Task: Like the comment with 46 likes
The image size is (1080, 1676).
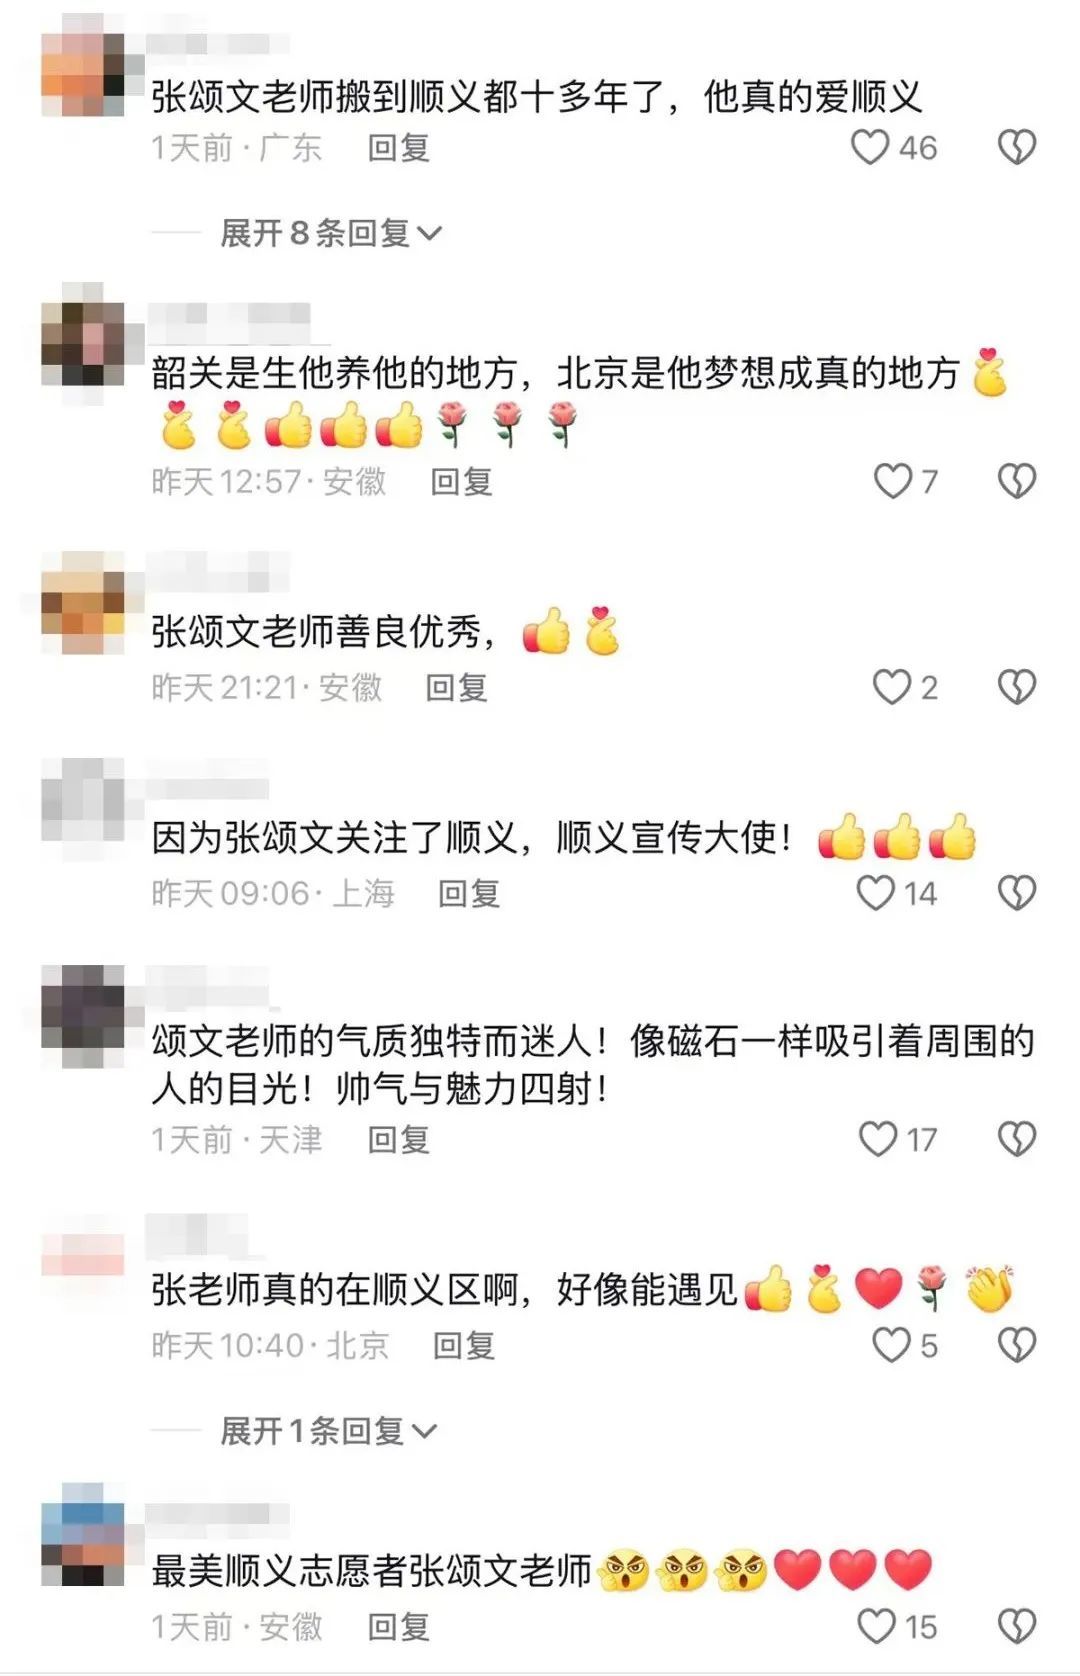Action: point(870,148)
